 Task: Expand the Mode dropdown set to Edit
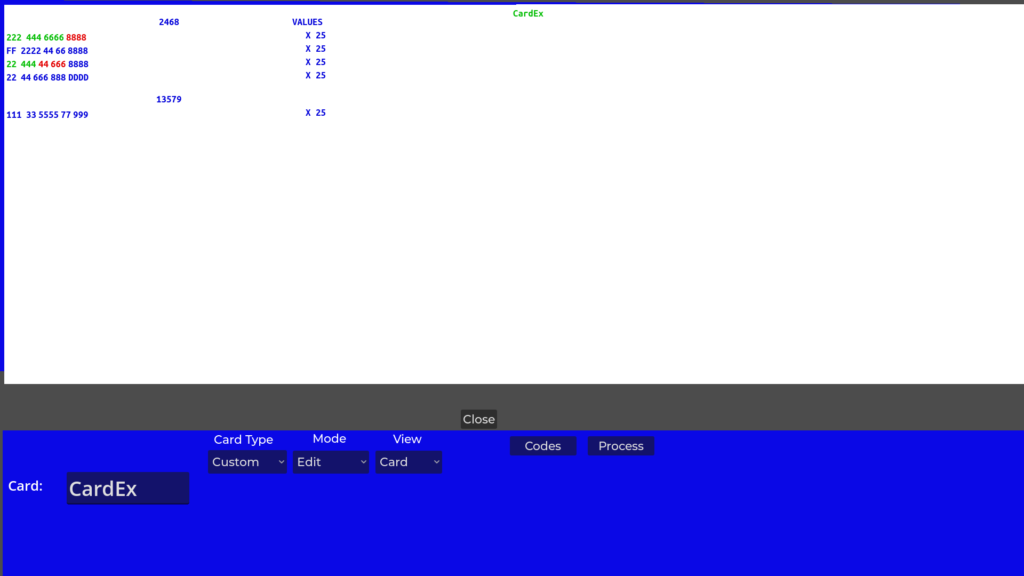[x=331, y=462]
